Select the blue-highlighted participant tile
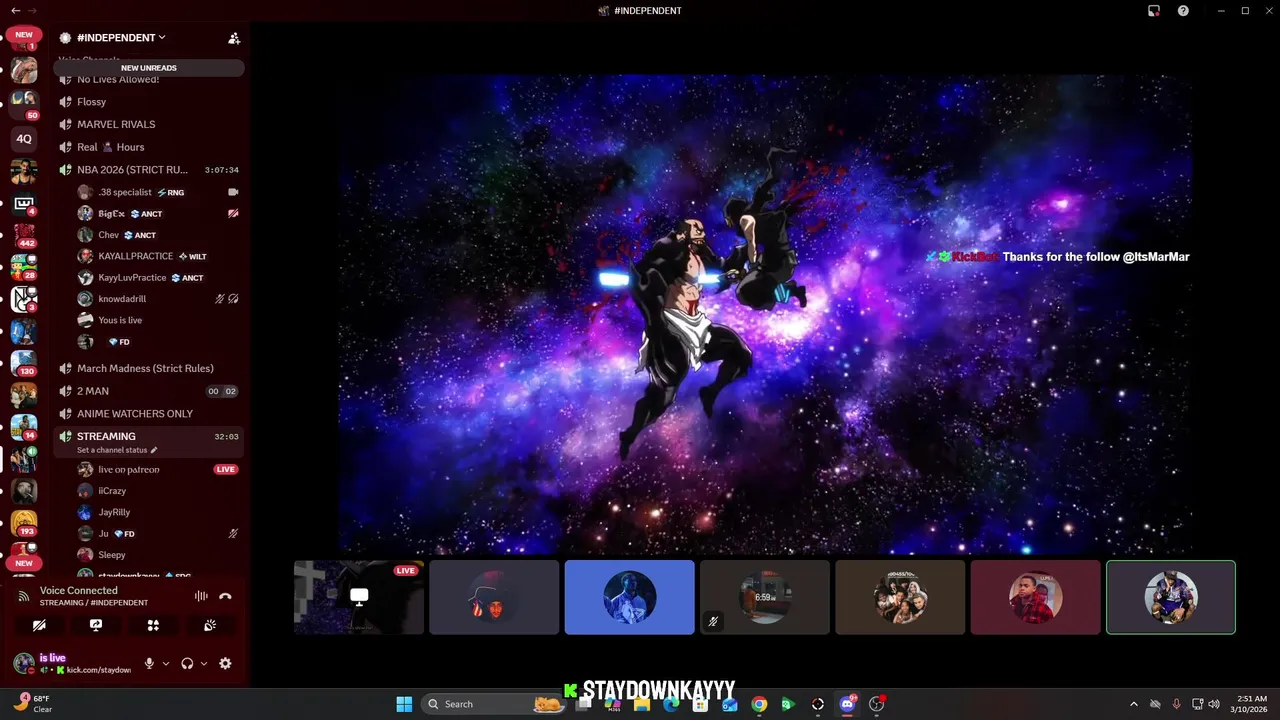The image size is (1280, 720). tap(630, 597)
